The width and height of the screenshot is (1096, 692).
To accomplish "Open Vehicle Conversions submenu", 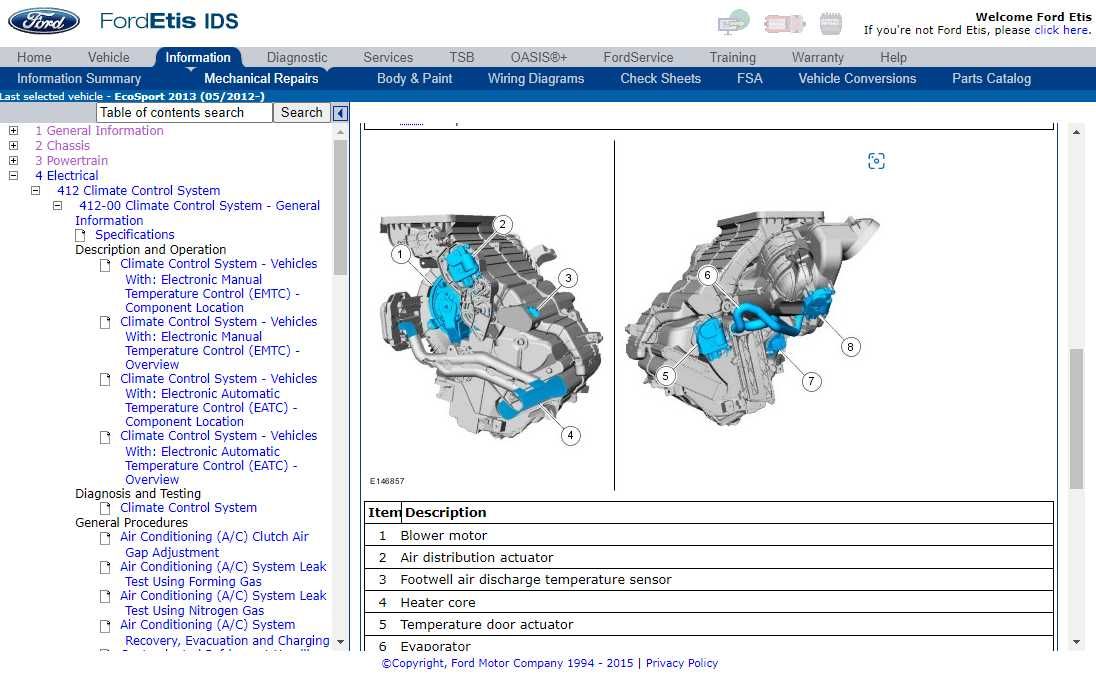I will [x=857, y=78].
